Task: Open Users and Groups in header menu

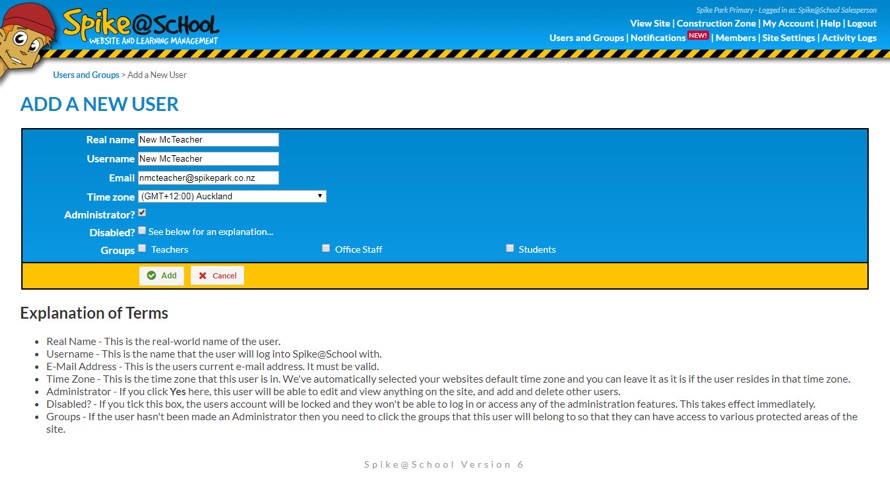Action: pos(586,37)
